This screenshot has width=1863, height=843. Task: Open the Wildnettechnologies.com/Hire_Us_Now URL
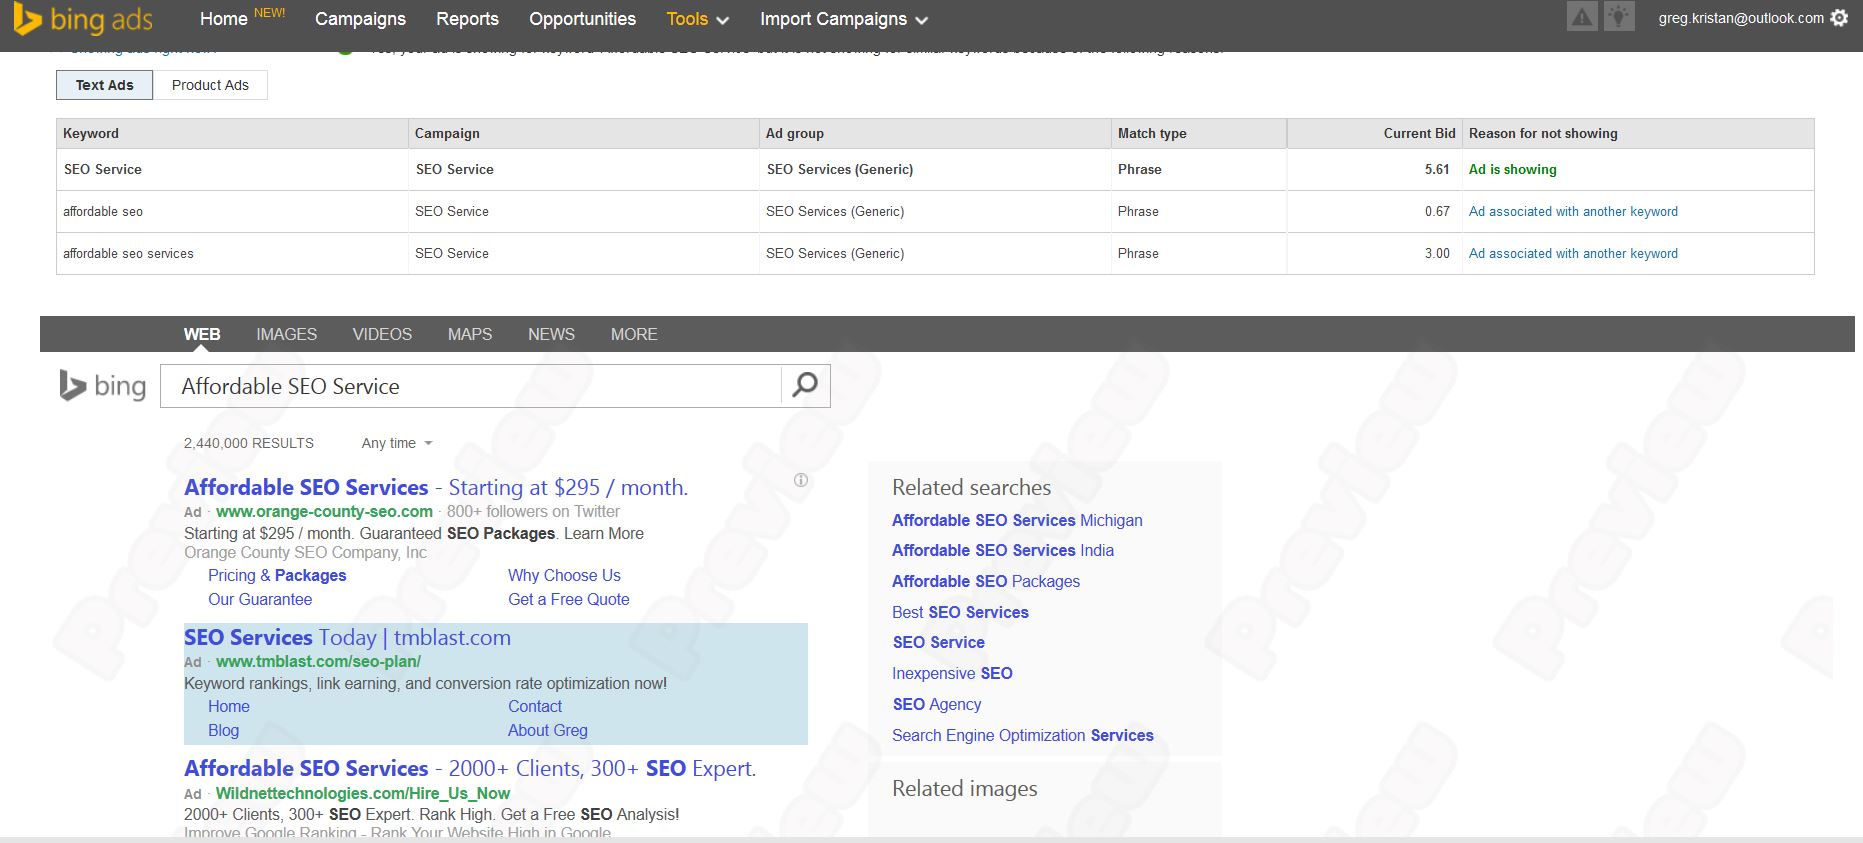363,793
